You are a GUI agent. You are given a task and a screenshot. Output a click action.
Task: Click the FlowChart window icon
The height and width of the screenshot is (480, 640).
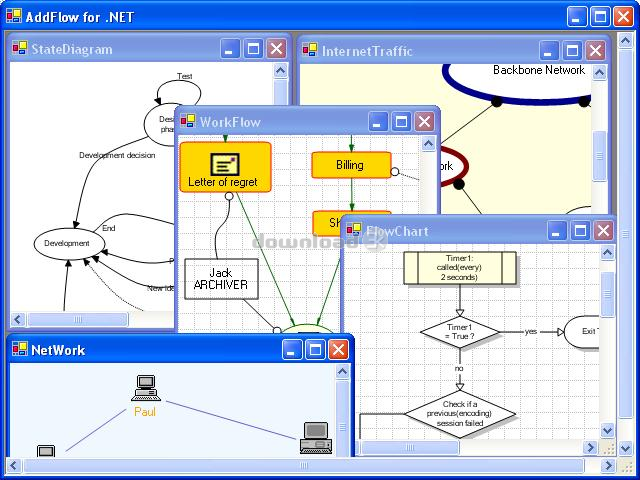pyautogui.click(x=353, y=229)
